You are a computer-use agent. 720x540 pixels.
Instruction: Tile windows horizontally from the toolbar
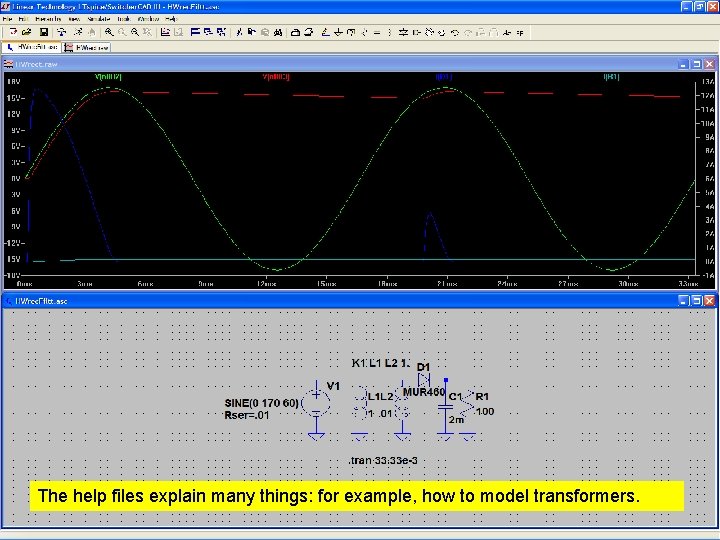(x=195, y=32)
